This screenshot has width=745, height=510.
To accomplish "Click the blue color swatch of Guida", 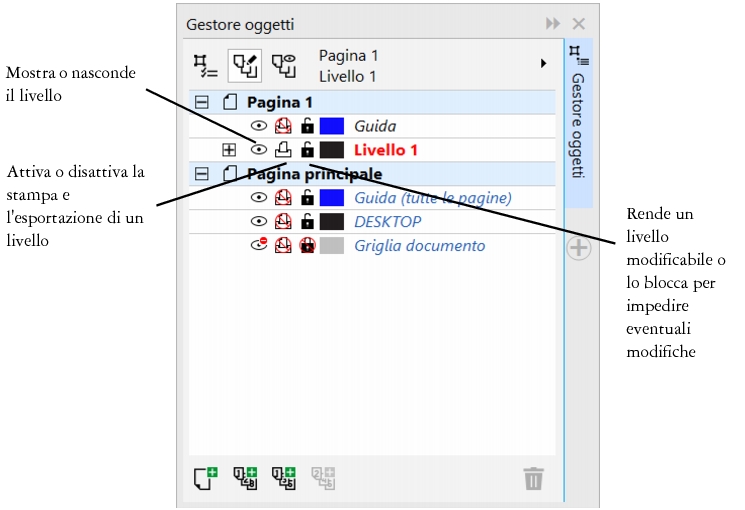I will tap(331, 126).
